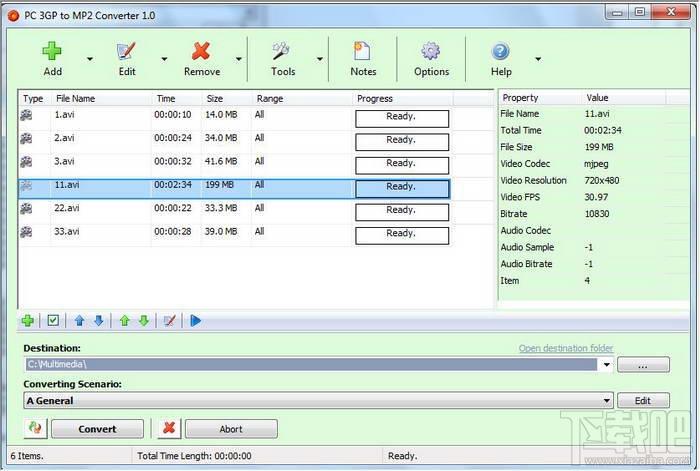Select the 11.avi file name in list

[67, 184]
